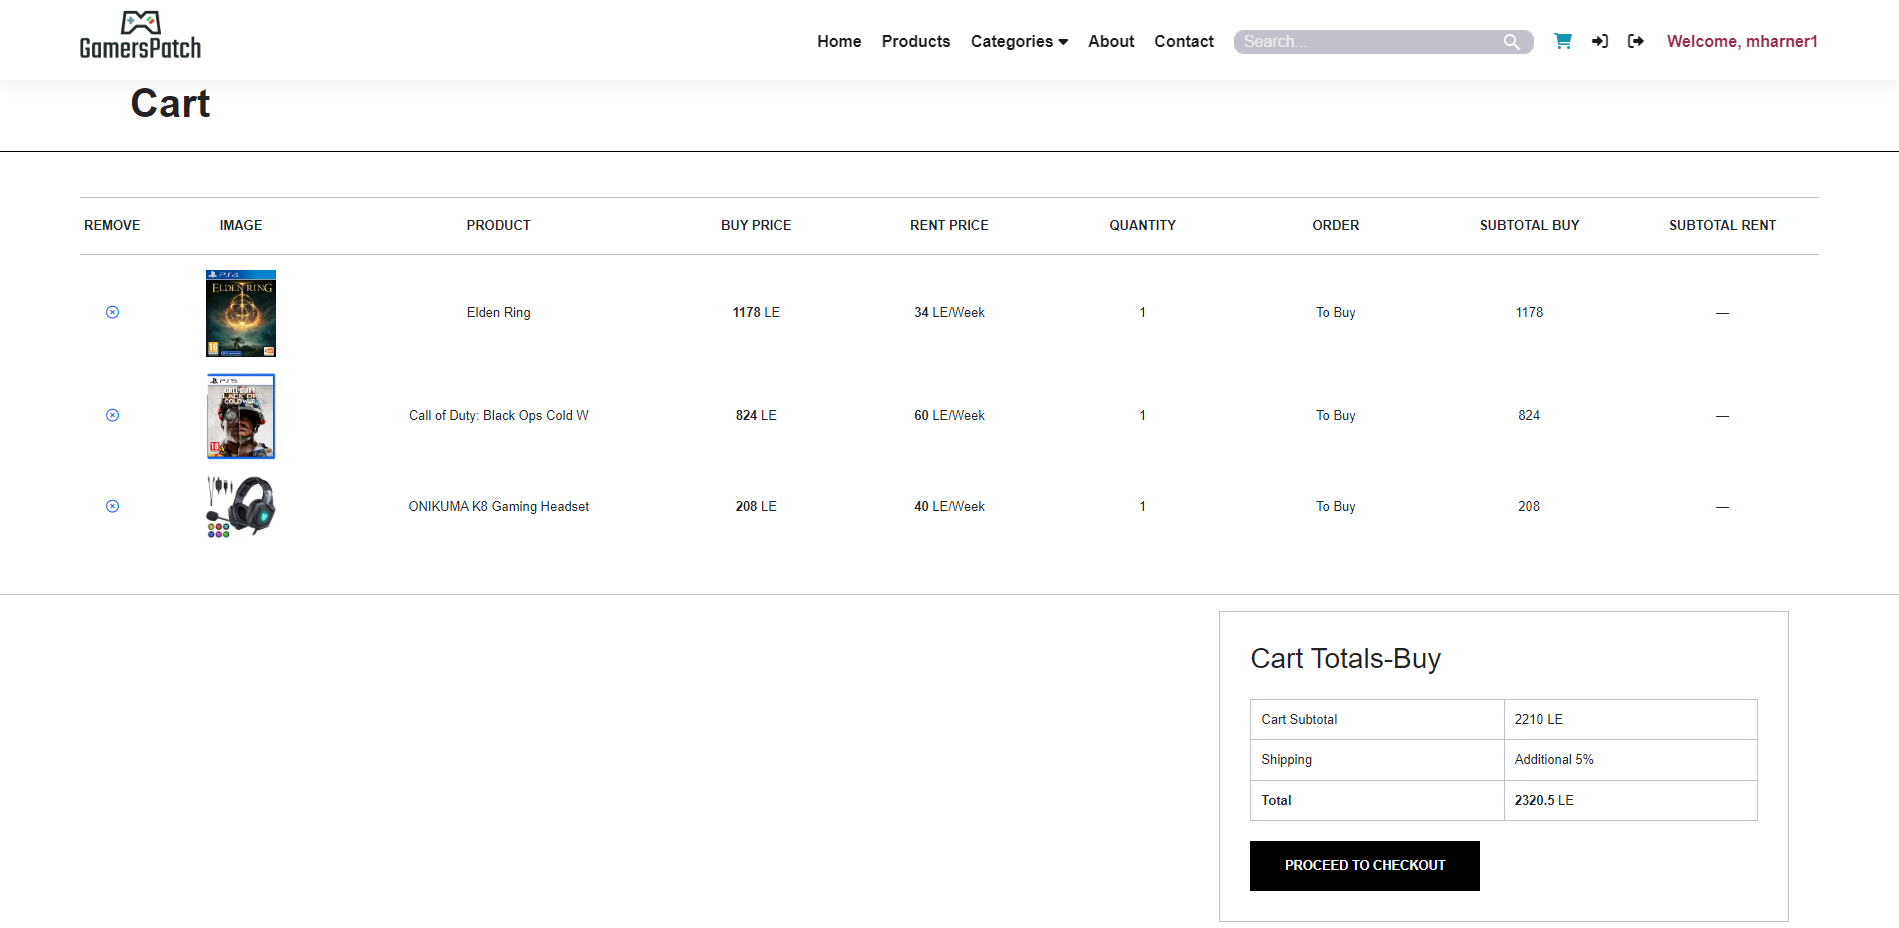Open the About page
Screen dimensions: 1899x928
pyautogui.click(x=1110, y=41)
